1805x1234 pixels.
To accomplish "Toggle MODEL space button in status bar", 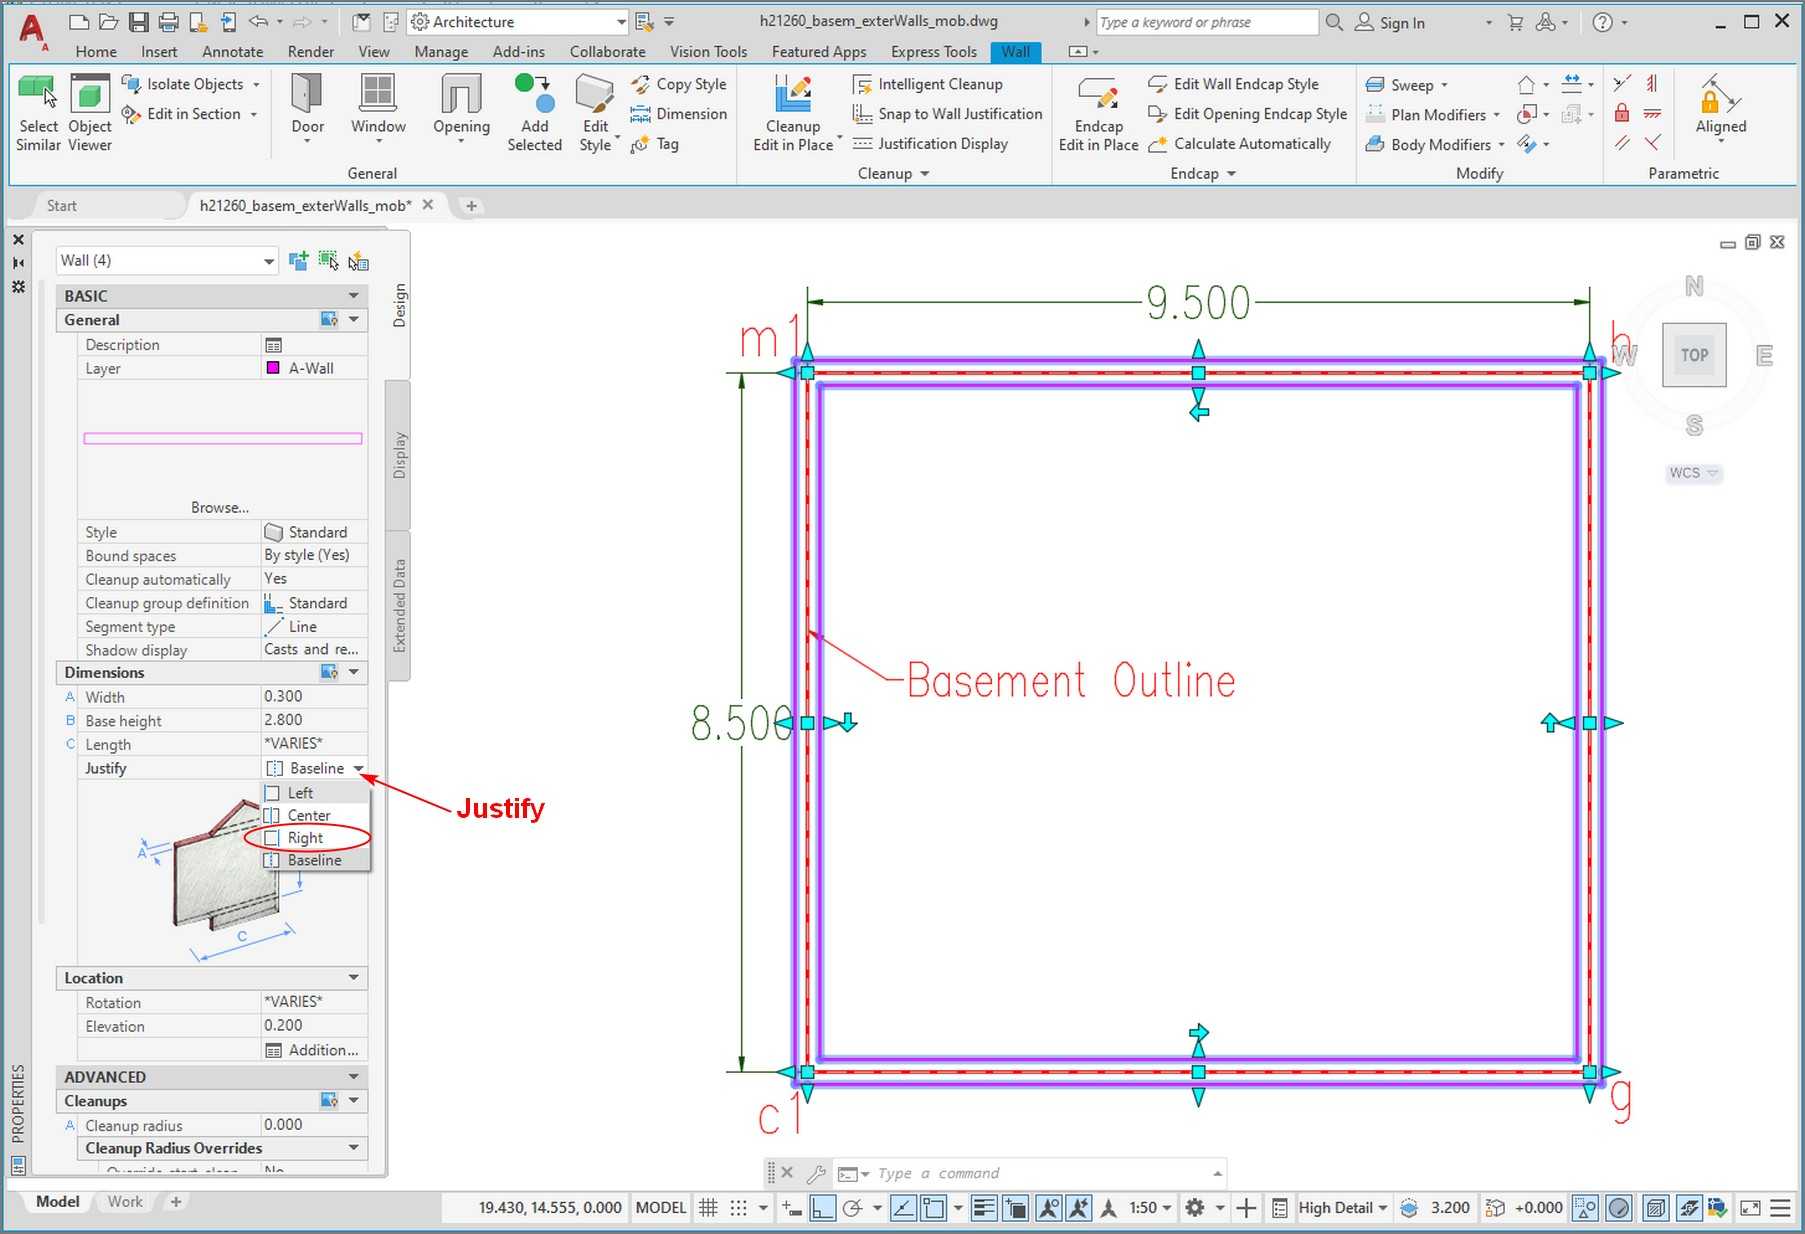I will (x=661, y=1208).
